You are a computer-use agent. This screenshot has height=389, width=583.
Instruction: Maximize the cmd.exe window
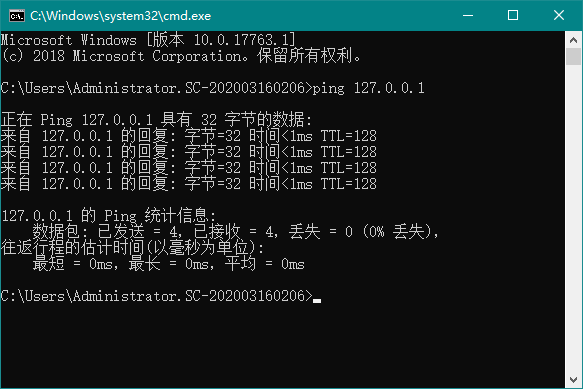(x=513, y=16)
